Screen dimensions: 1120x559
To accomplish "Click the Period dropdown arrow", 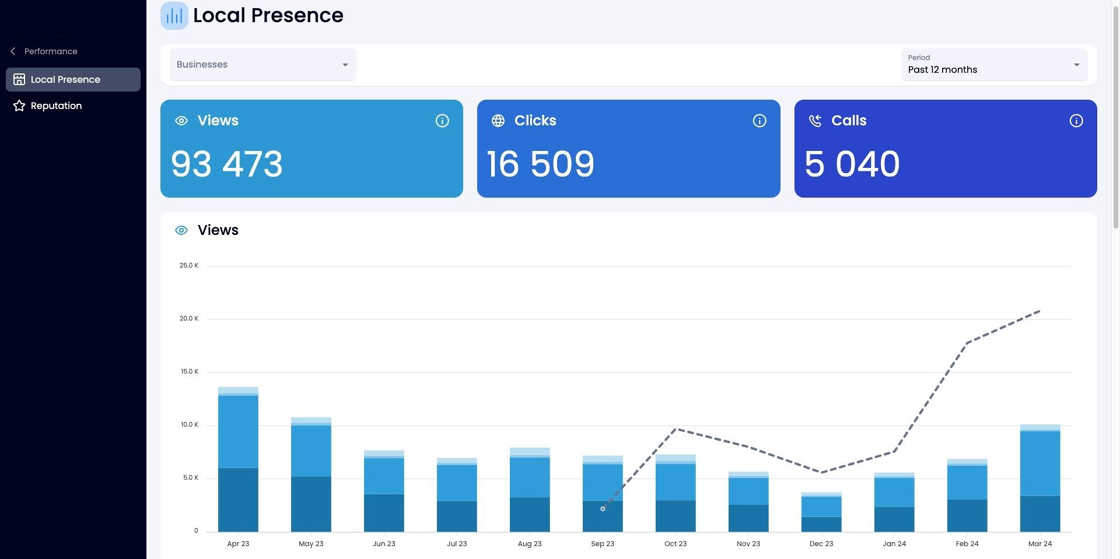I will coord(1076,65).
